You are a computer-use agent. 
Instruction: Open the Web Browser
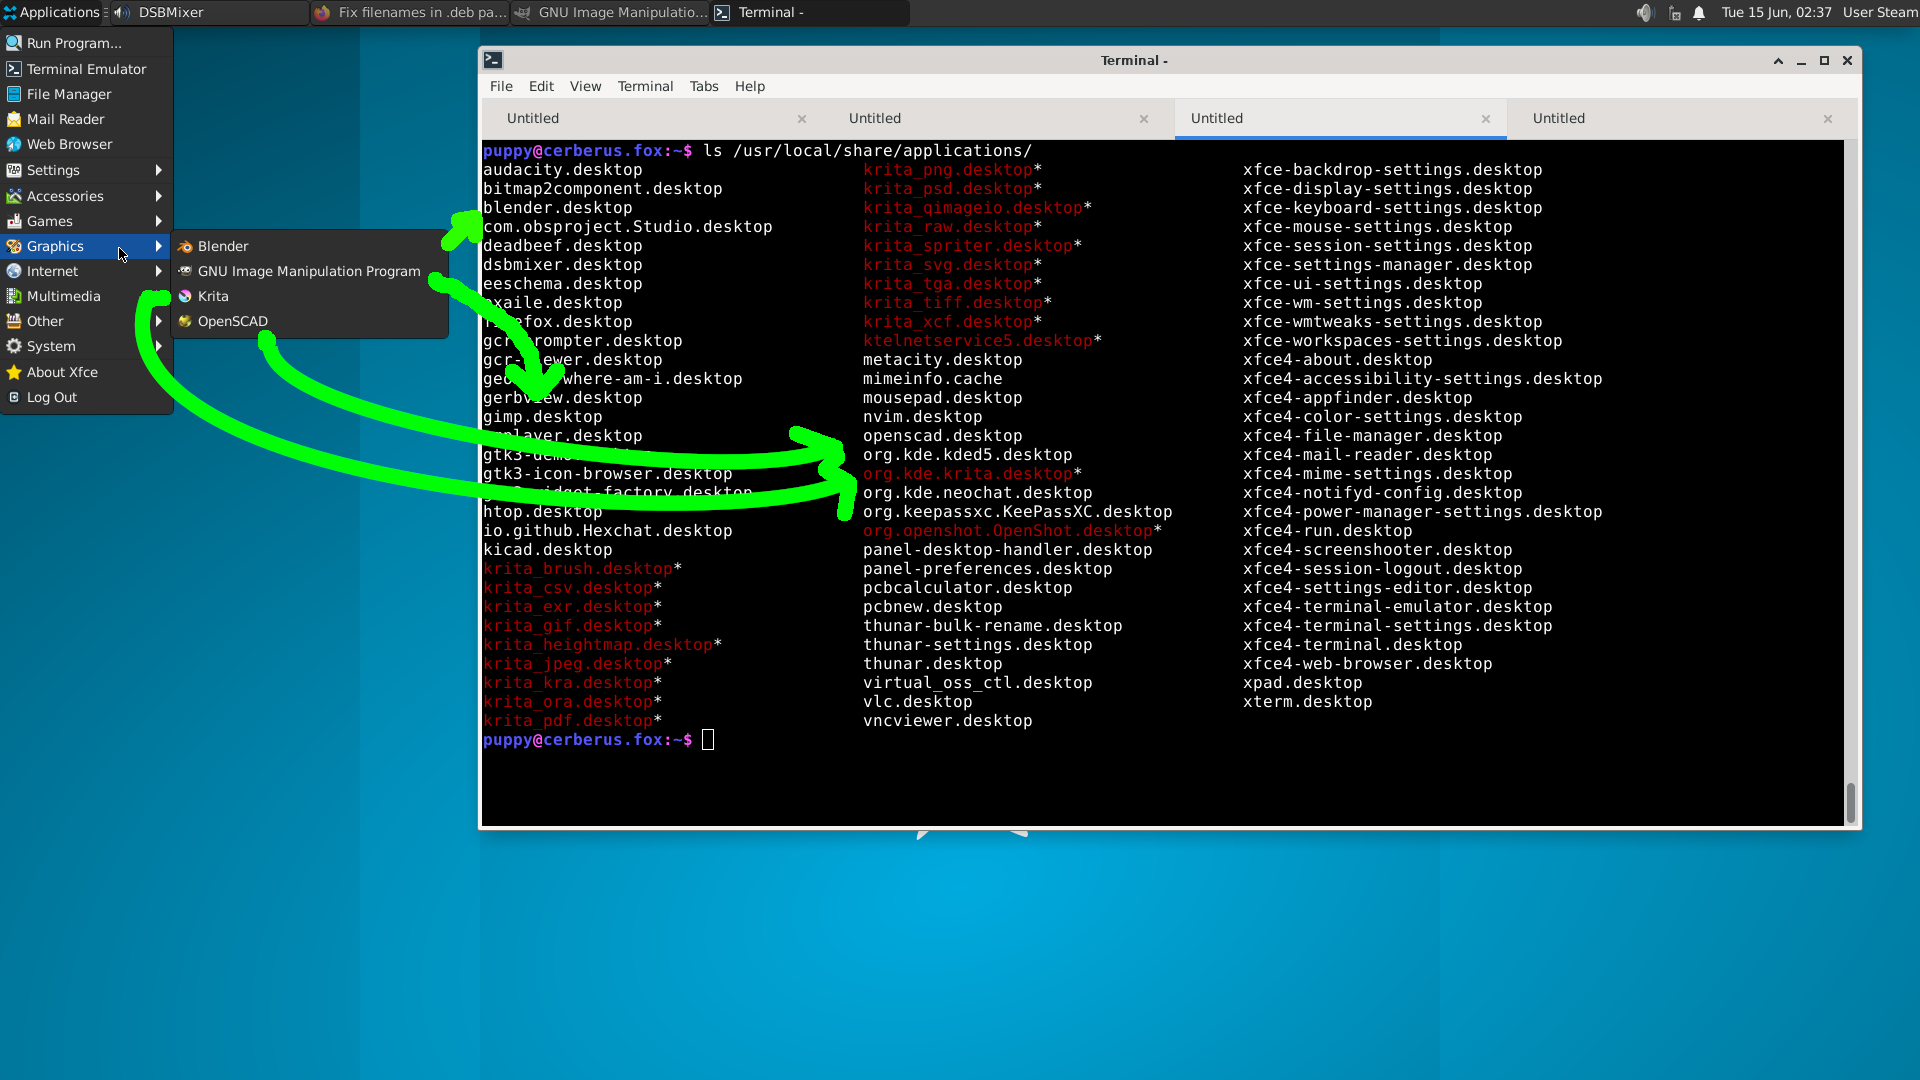[69, 143]
